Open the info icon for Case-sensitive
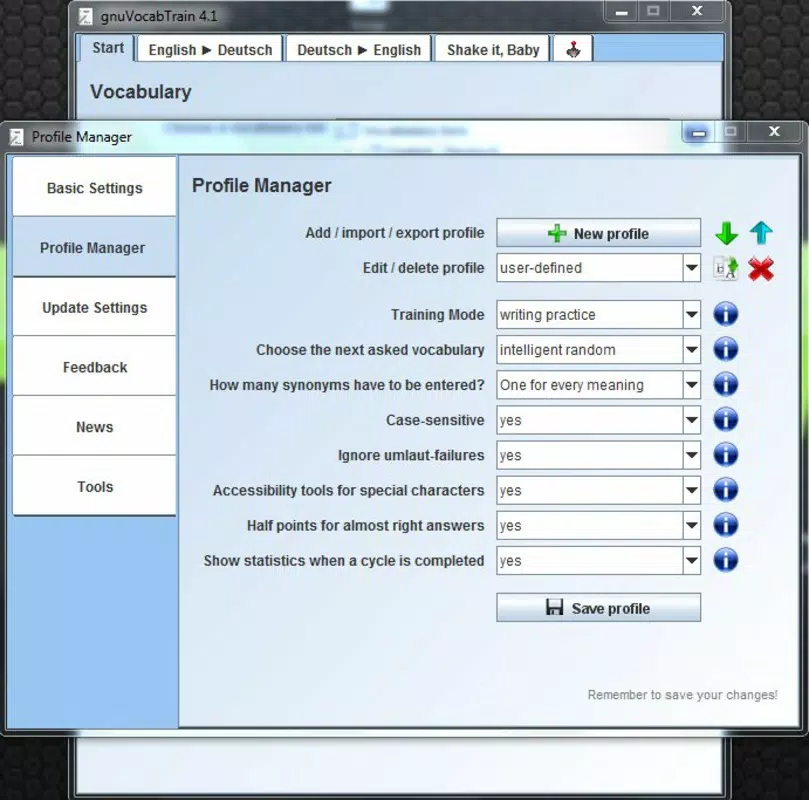The width and height of the screenshot is (809, 800). click(x=725, y=420)
